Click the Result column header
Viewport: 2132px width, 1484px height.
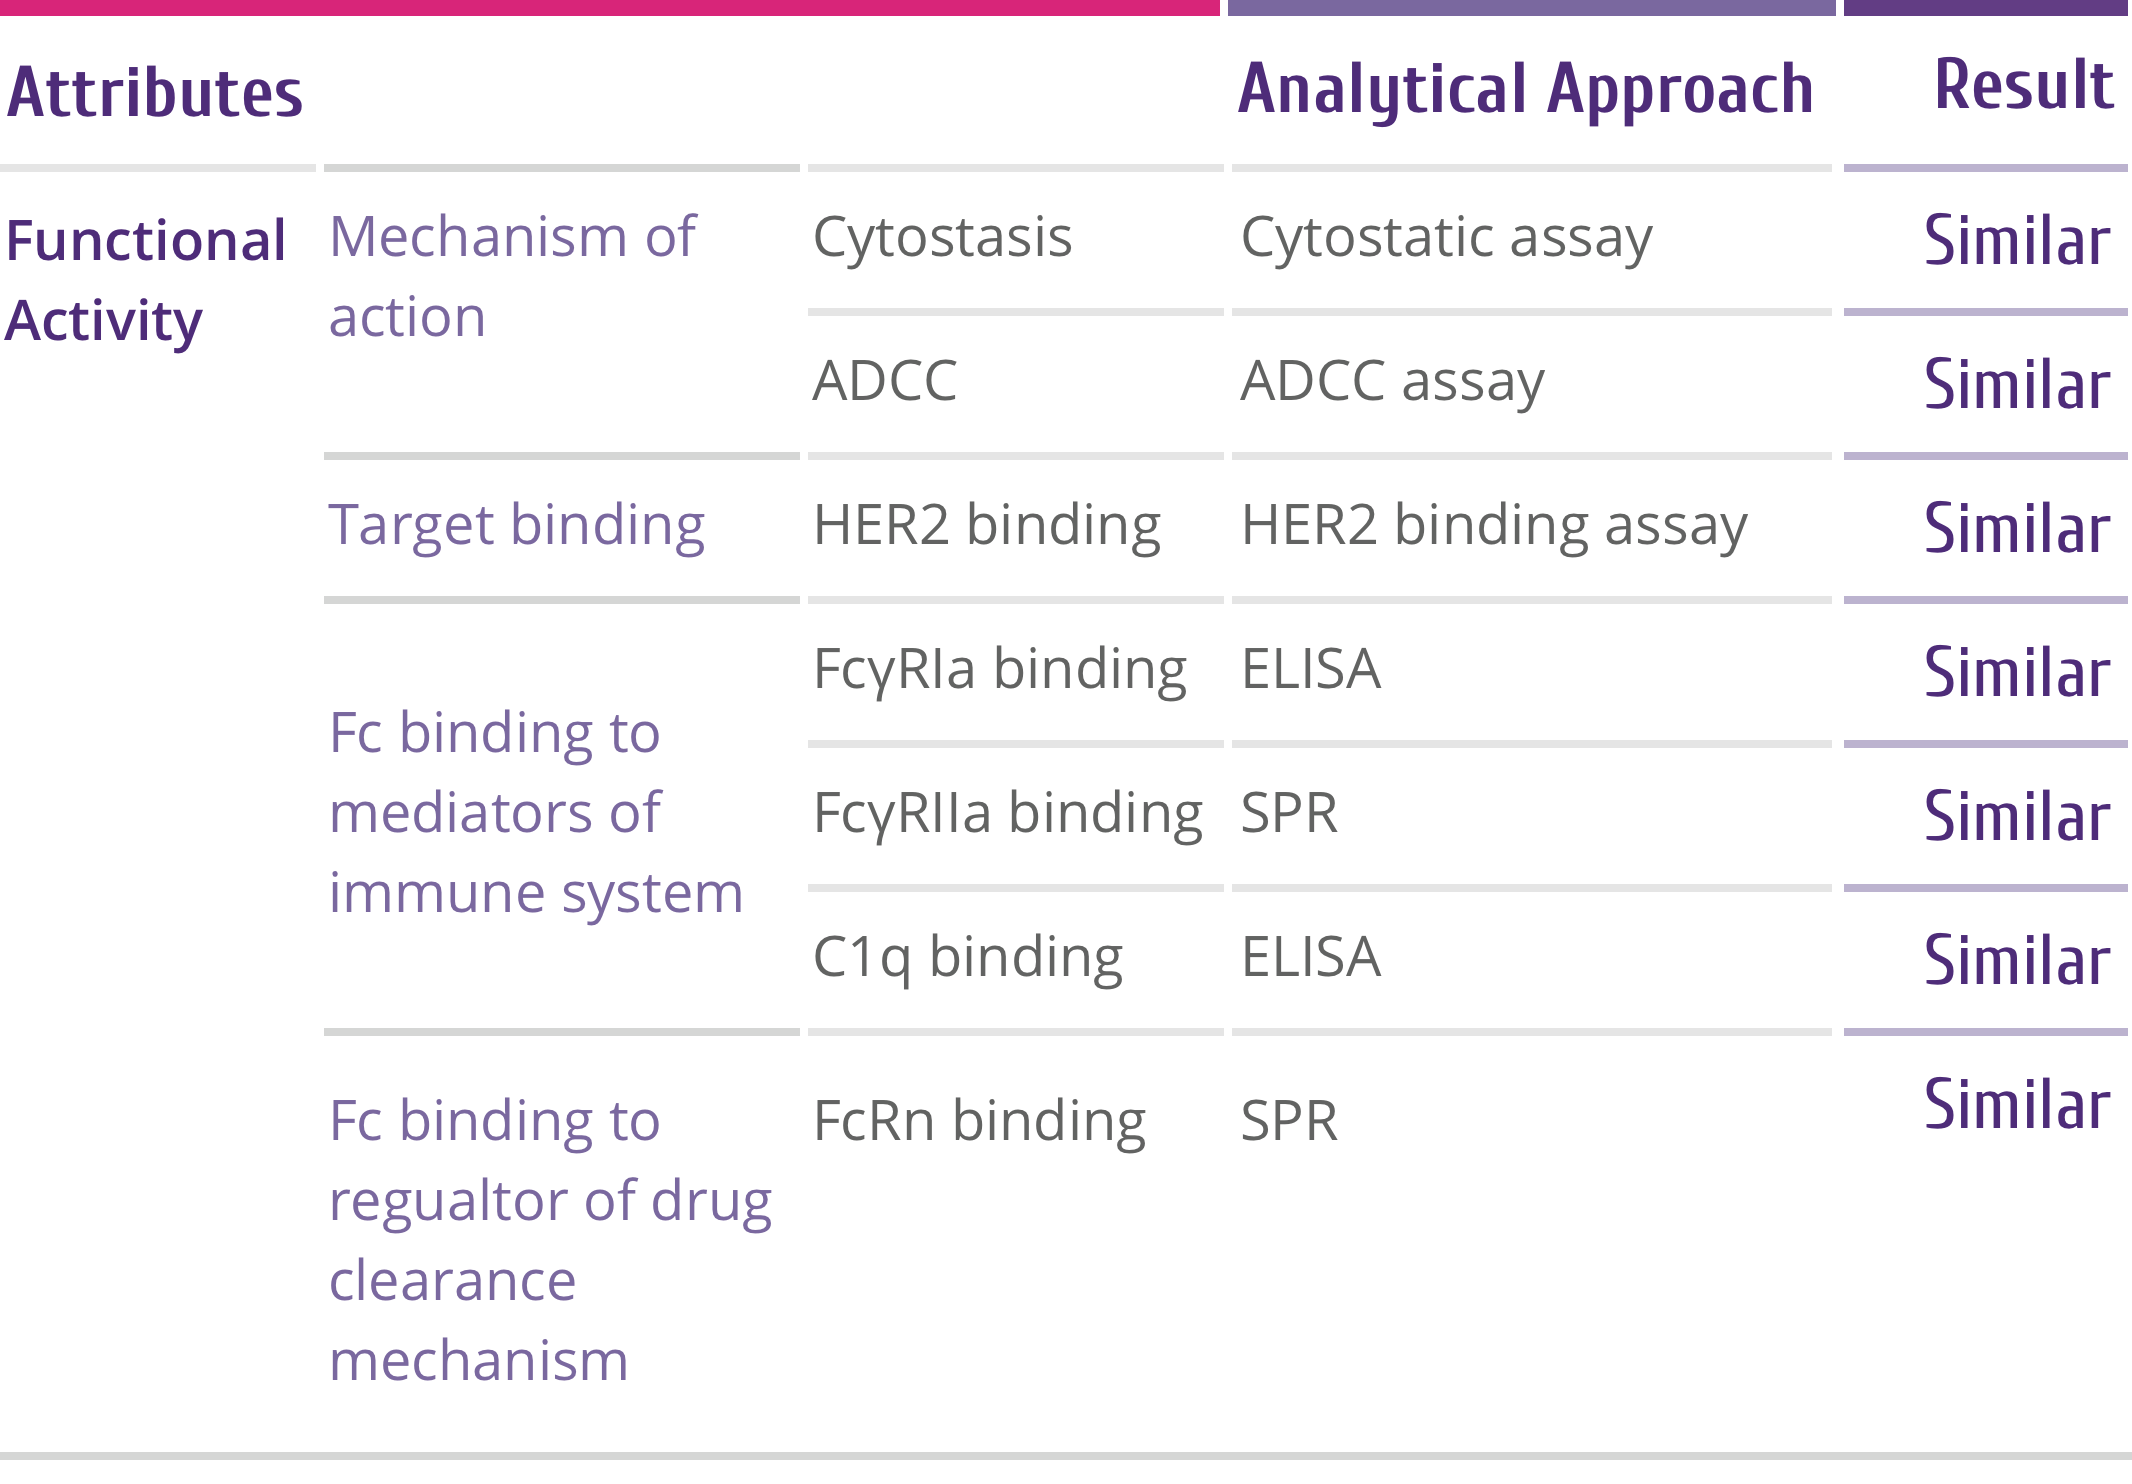pyautogui.click(x=2024, y=85)
